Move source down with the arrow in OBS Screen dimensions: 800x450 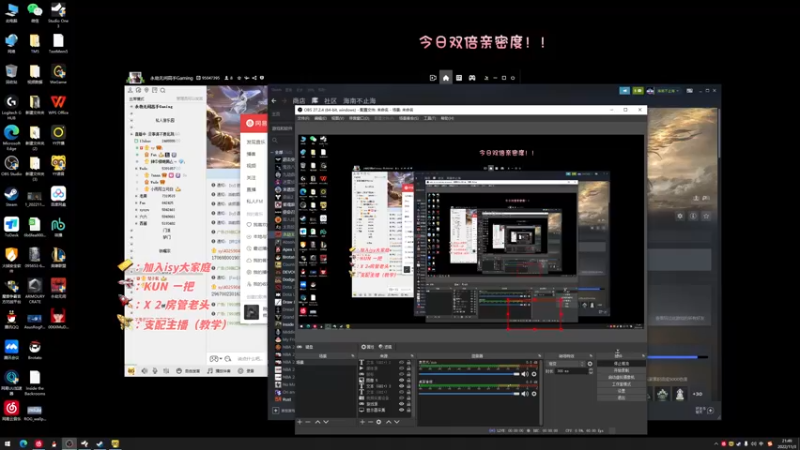[x=397, y=422]
